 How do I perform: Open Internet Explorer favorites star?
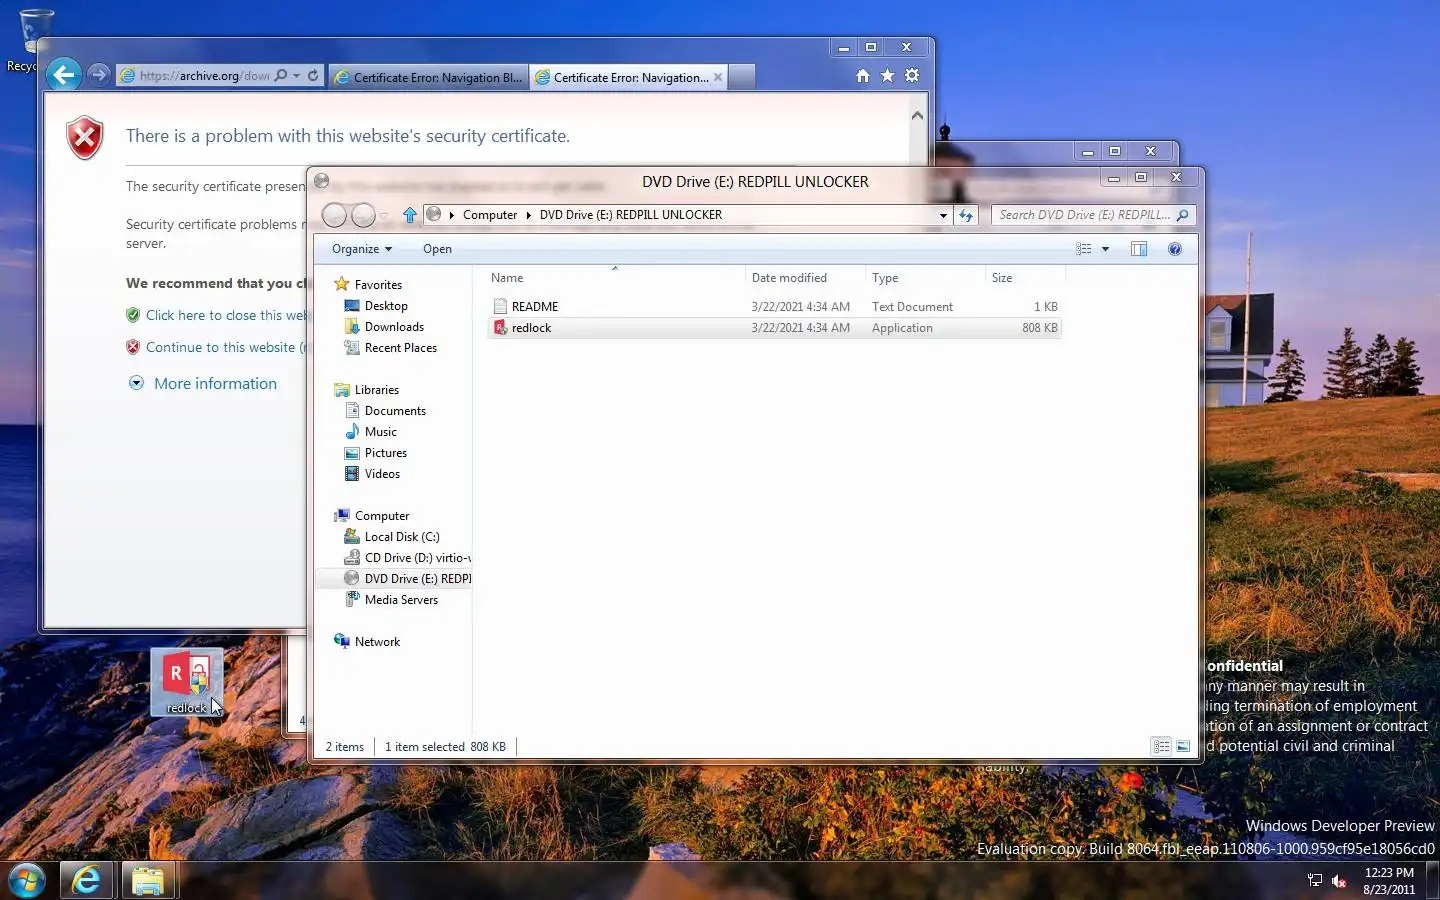887,76
